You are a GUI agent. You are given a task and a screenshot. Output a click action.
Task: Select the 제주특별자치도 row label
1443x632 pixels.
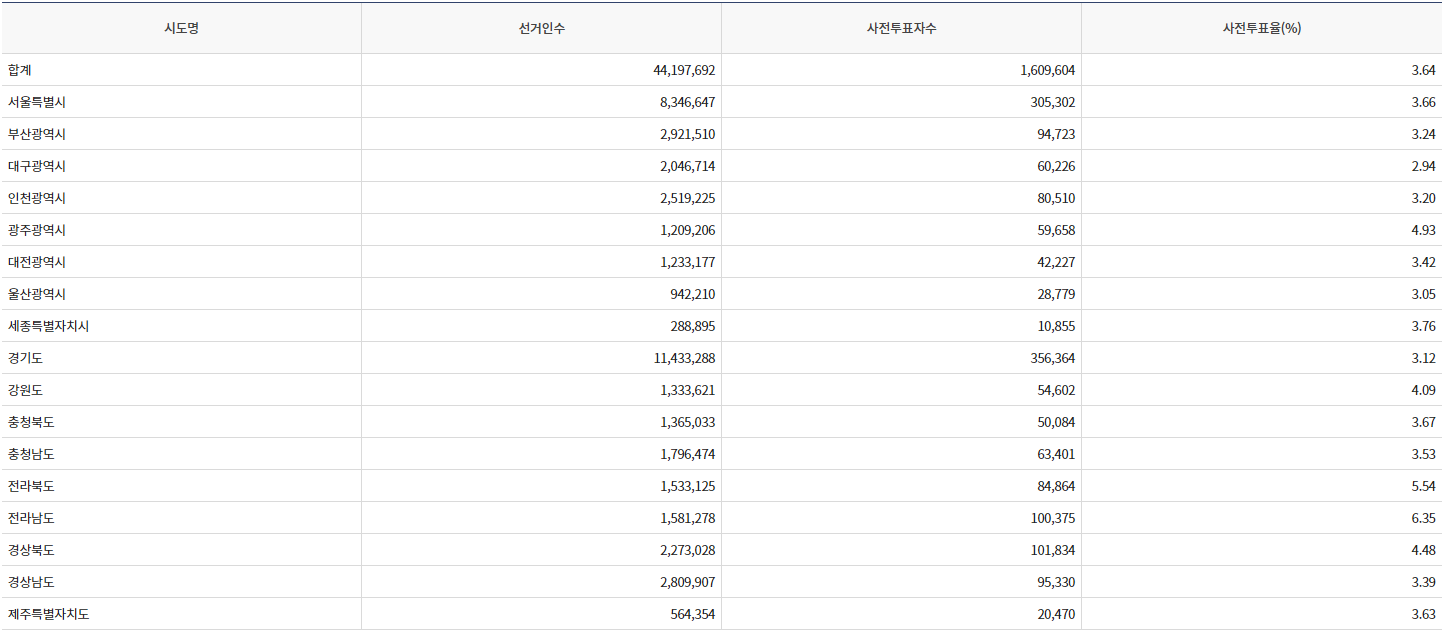[x=48, y=614]
